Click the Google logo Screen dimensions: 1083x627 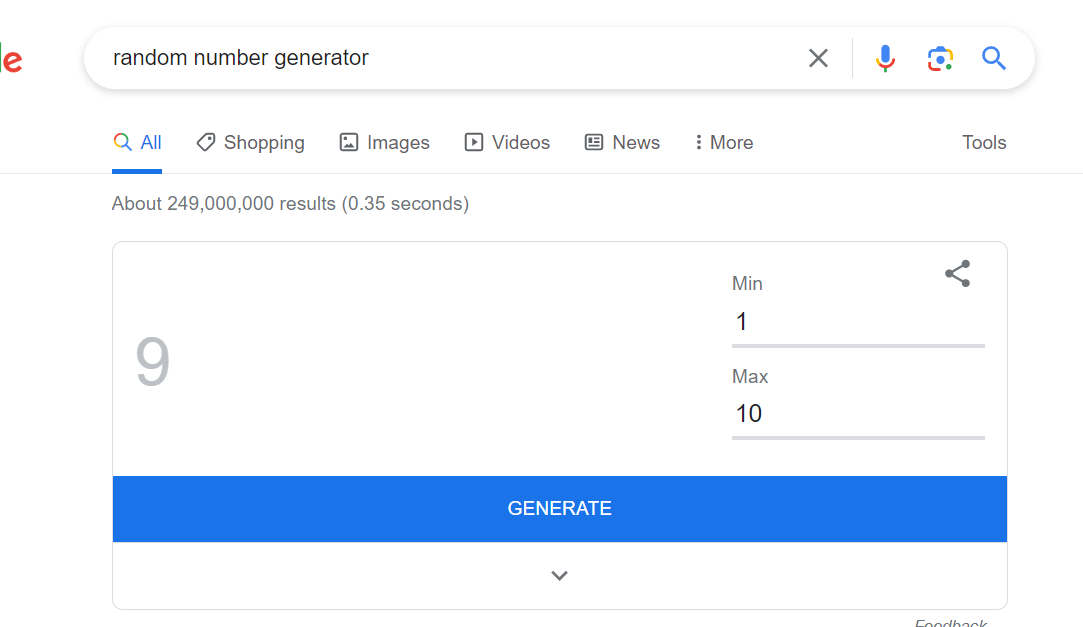(11, 58)
